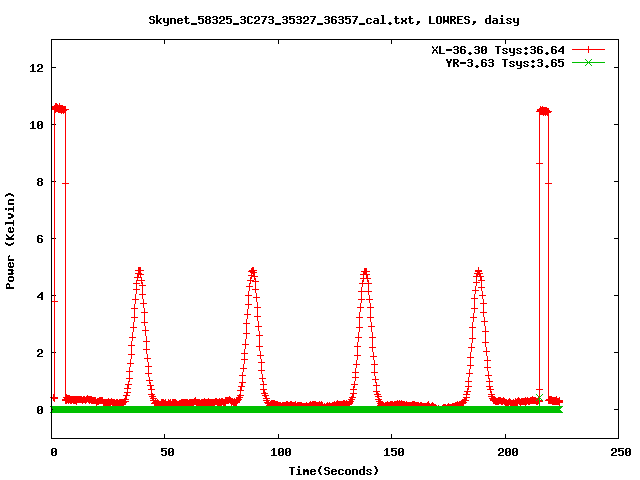Screen dimensions: 640x480
Task: Click the green YR legend line sample
Action: click(x=588, y=62)
